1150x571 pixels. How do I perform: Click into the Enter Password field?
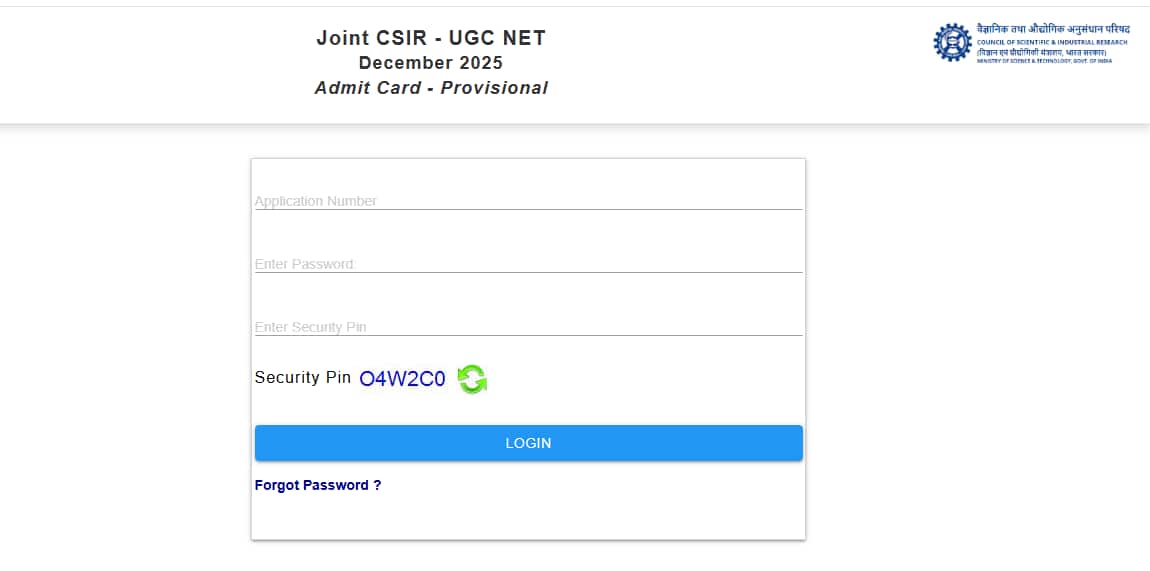(528, 263)
